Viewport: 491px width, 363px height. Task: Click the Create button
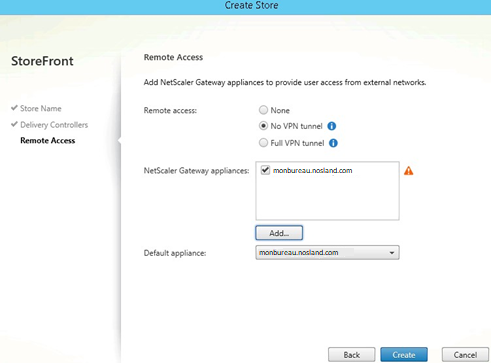pyautogui.click(x=404, y=355)
